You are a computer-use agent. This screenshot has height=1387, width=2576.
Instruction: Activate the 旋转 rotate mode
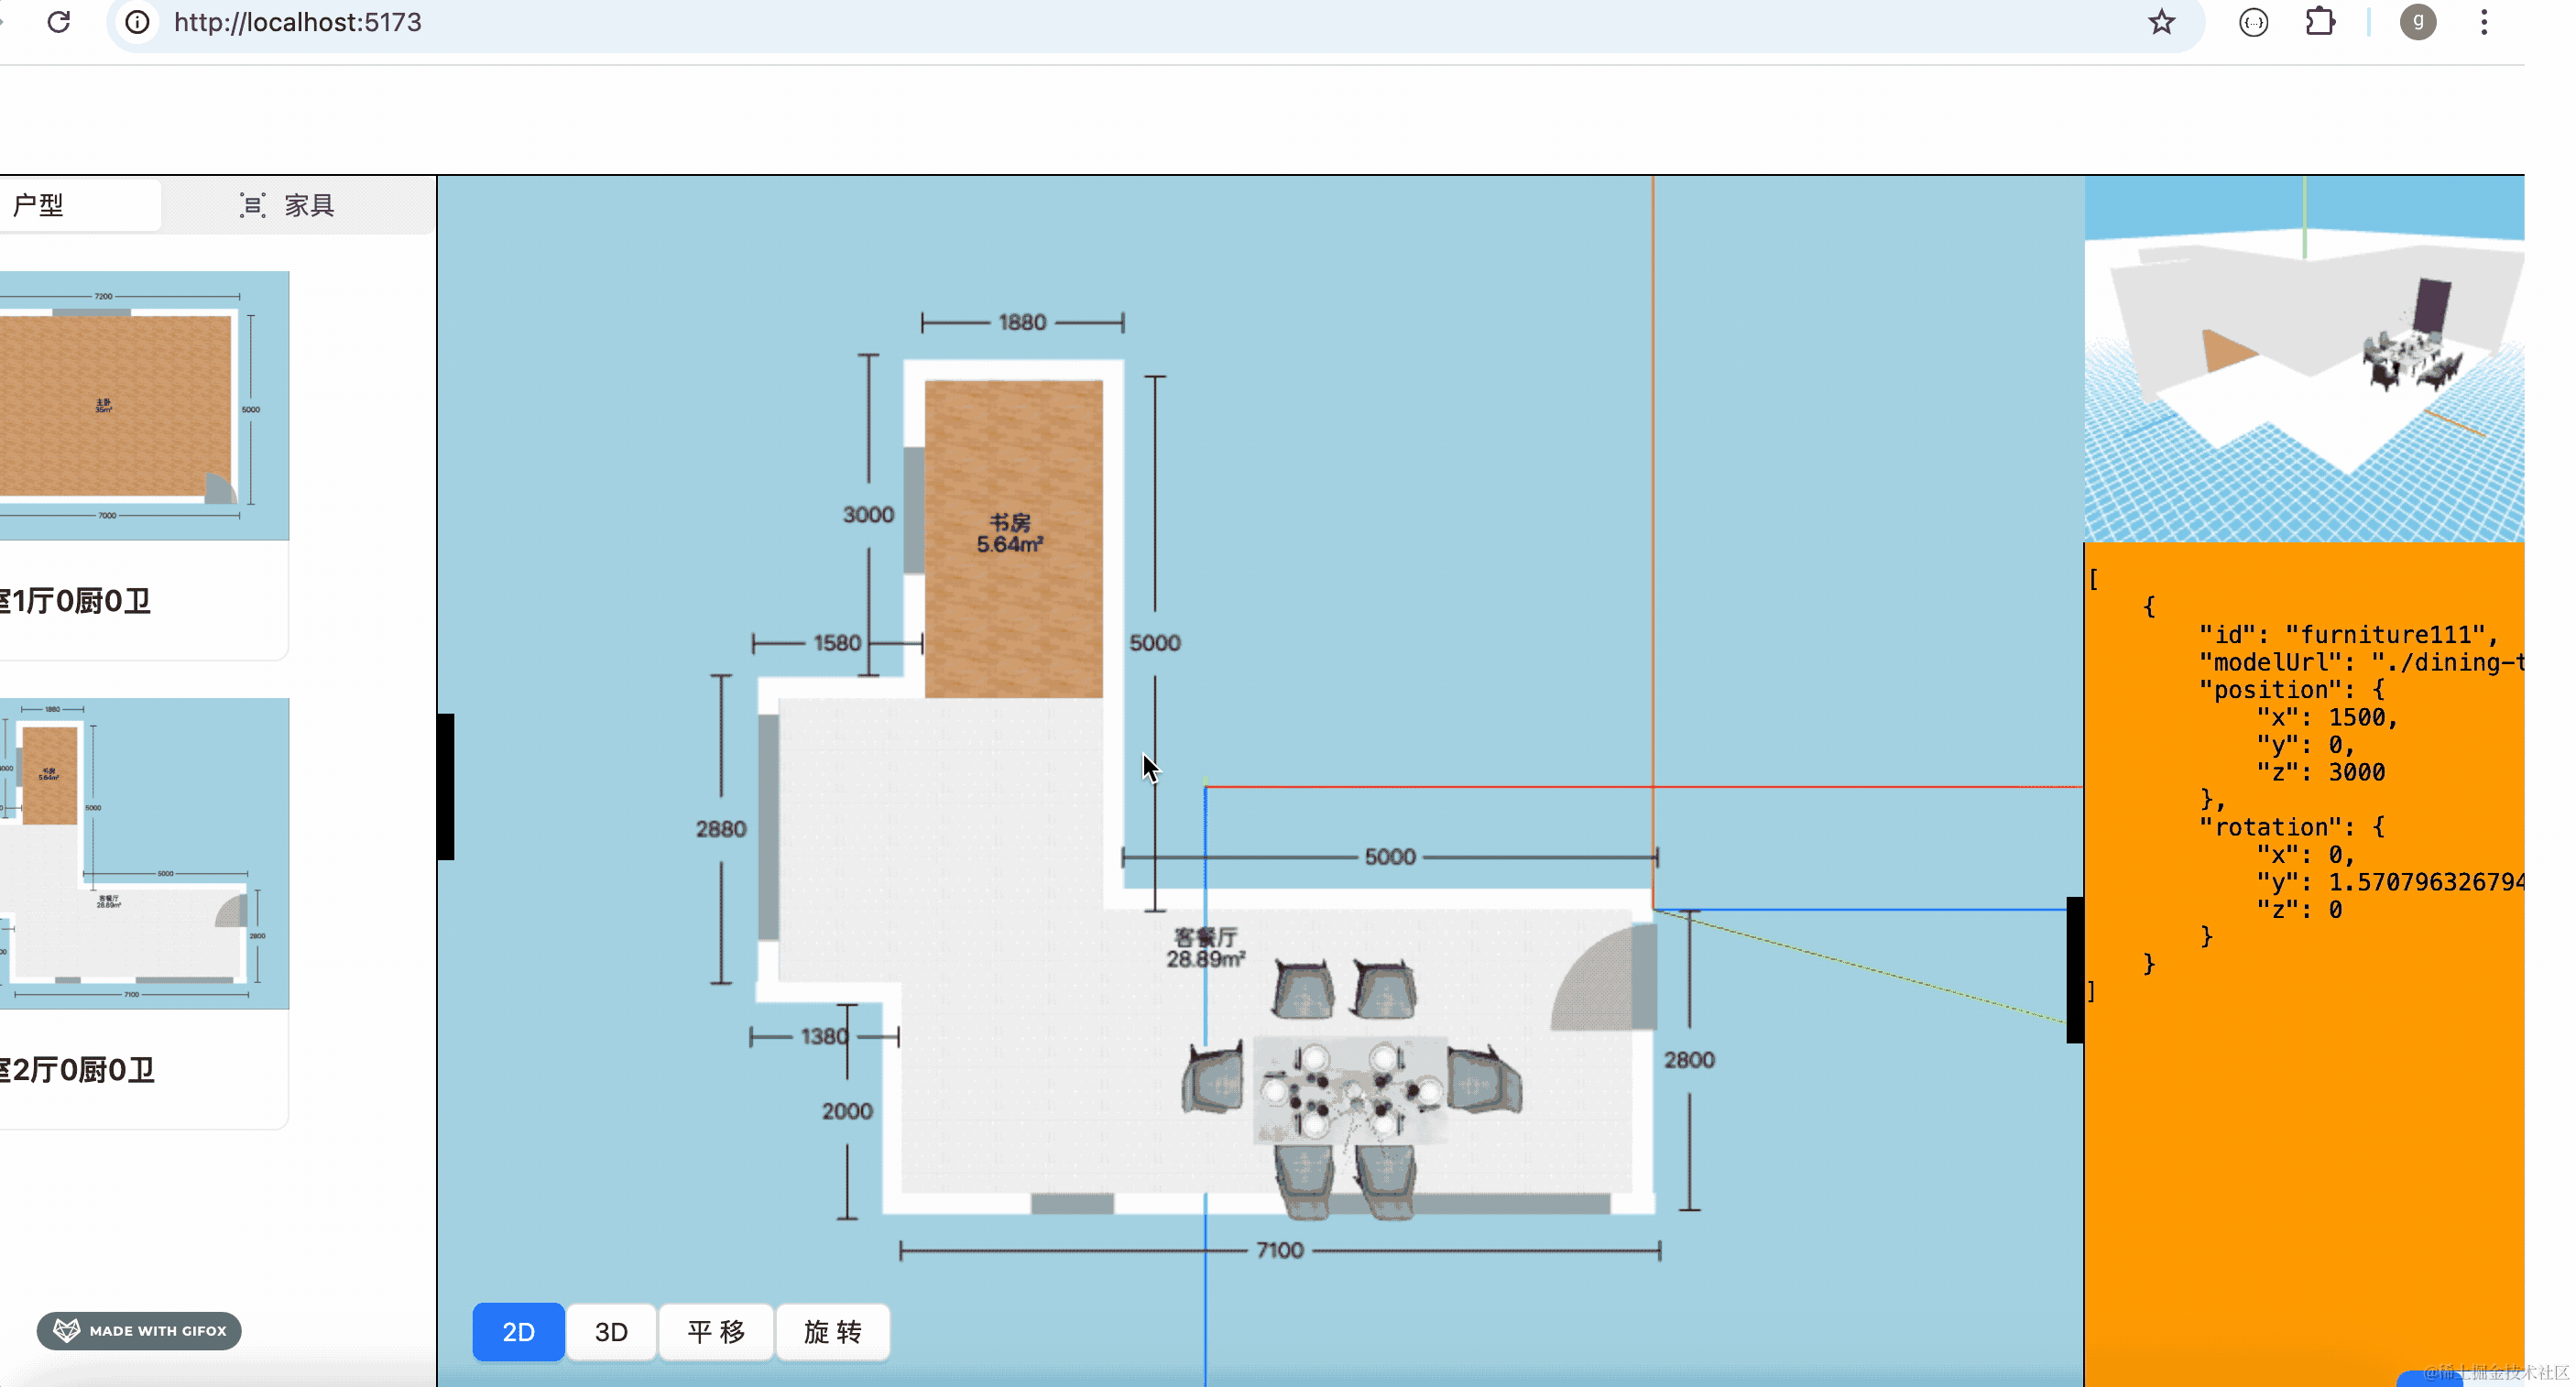tap(832, 1332)
